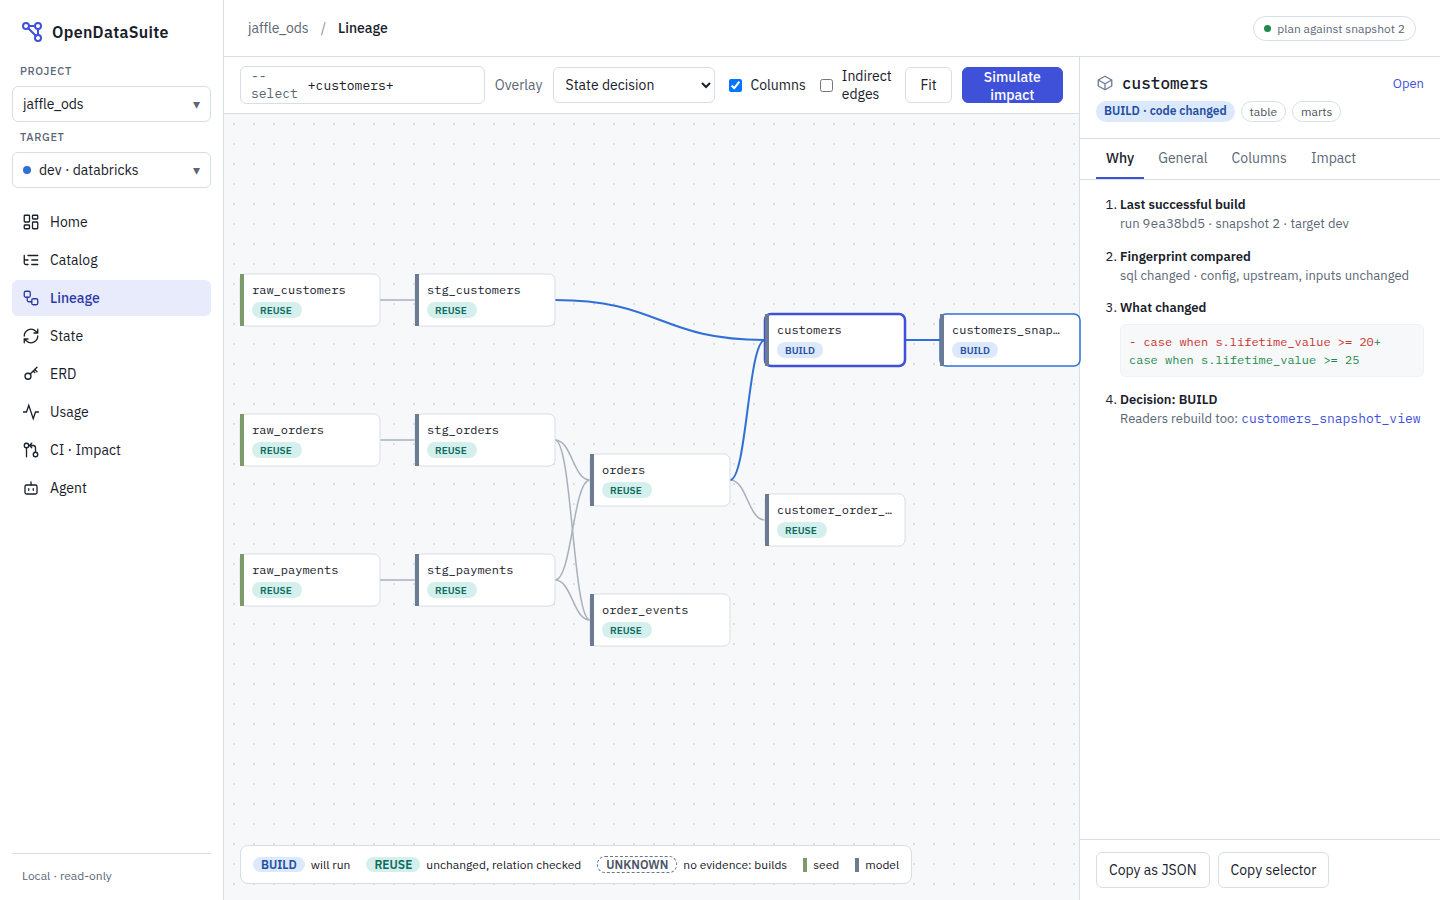Open Home via its sidebar icon

point(31,222)
